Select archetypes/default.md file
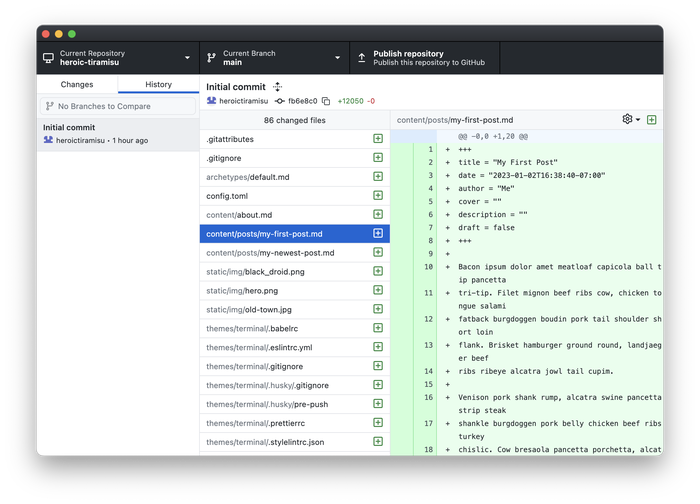 point(295,177)
